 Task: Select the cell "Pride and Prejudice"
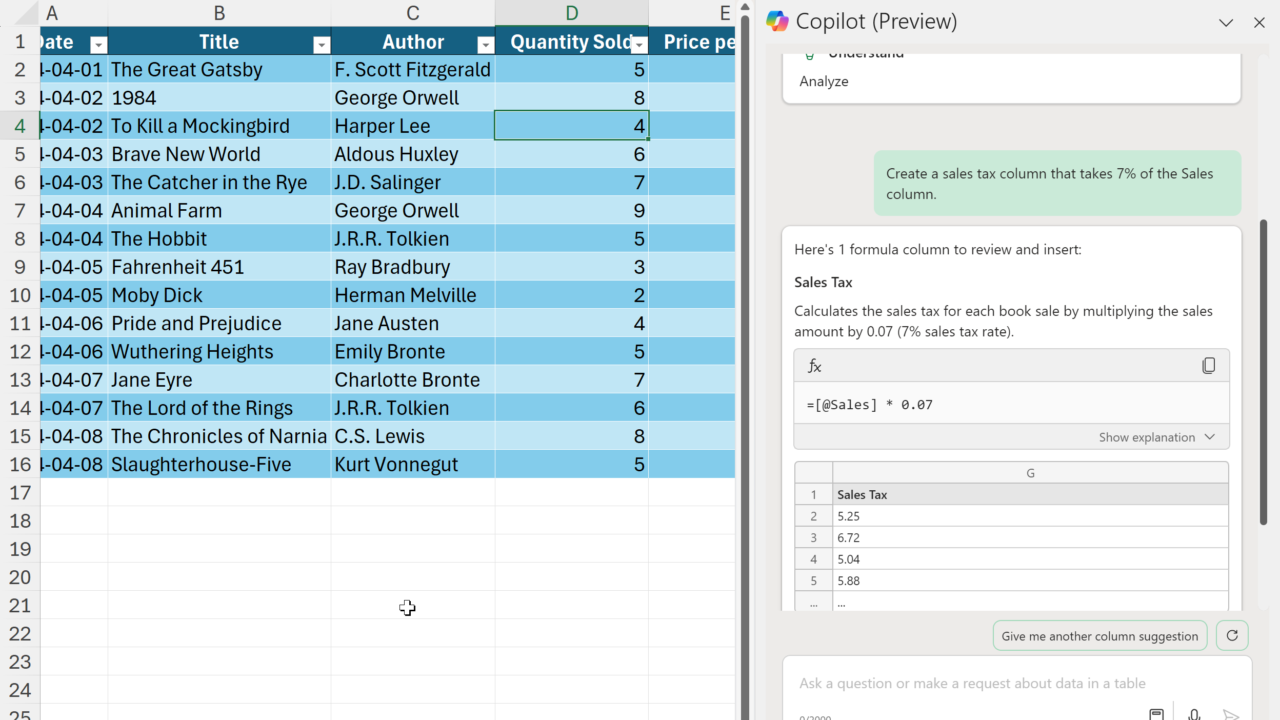tap(219, 324)
